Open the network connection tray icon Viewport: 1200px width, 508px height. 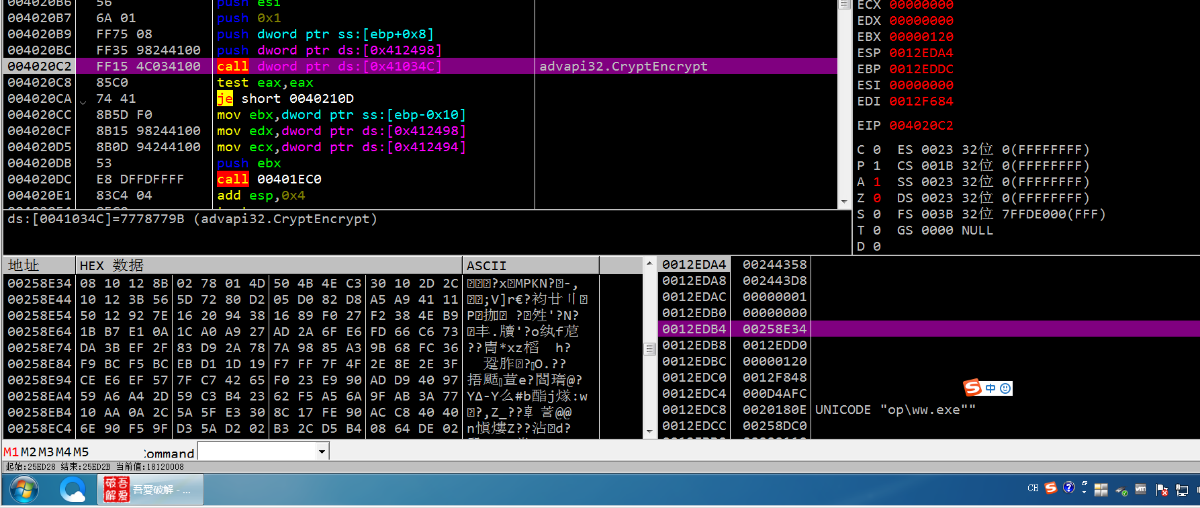coord(1184,490)
